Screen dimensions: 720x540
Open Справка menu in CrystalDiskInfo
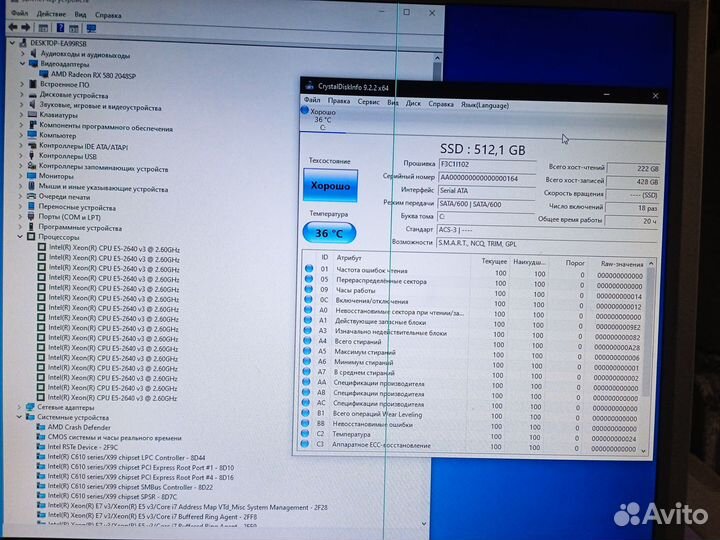pos(441,104)
